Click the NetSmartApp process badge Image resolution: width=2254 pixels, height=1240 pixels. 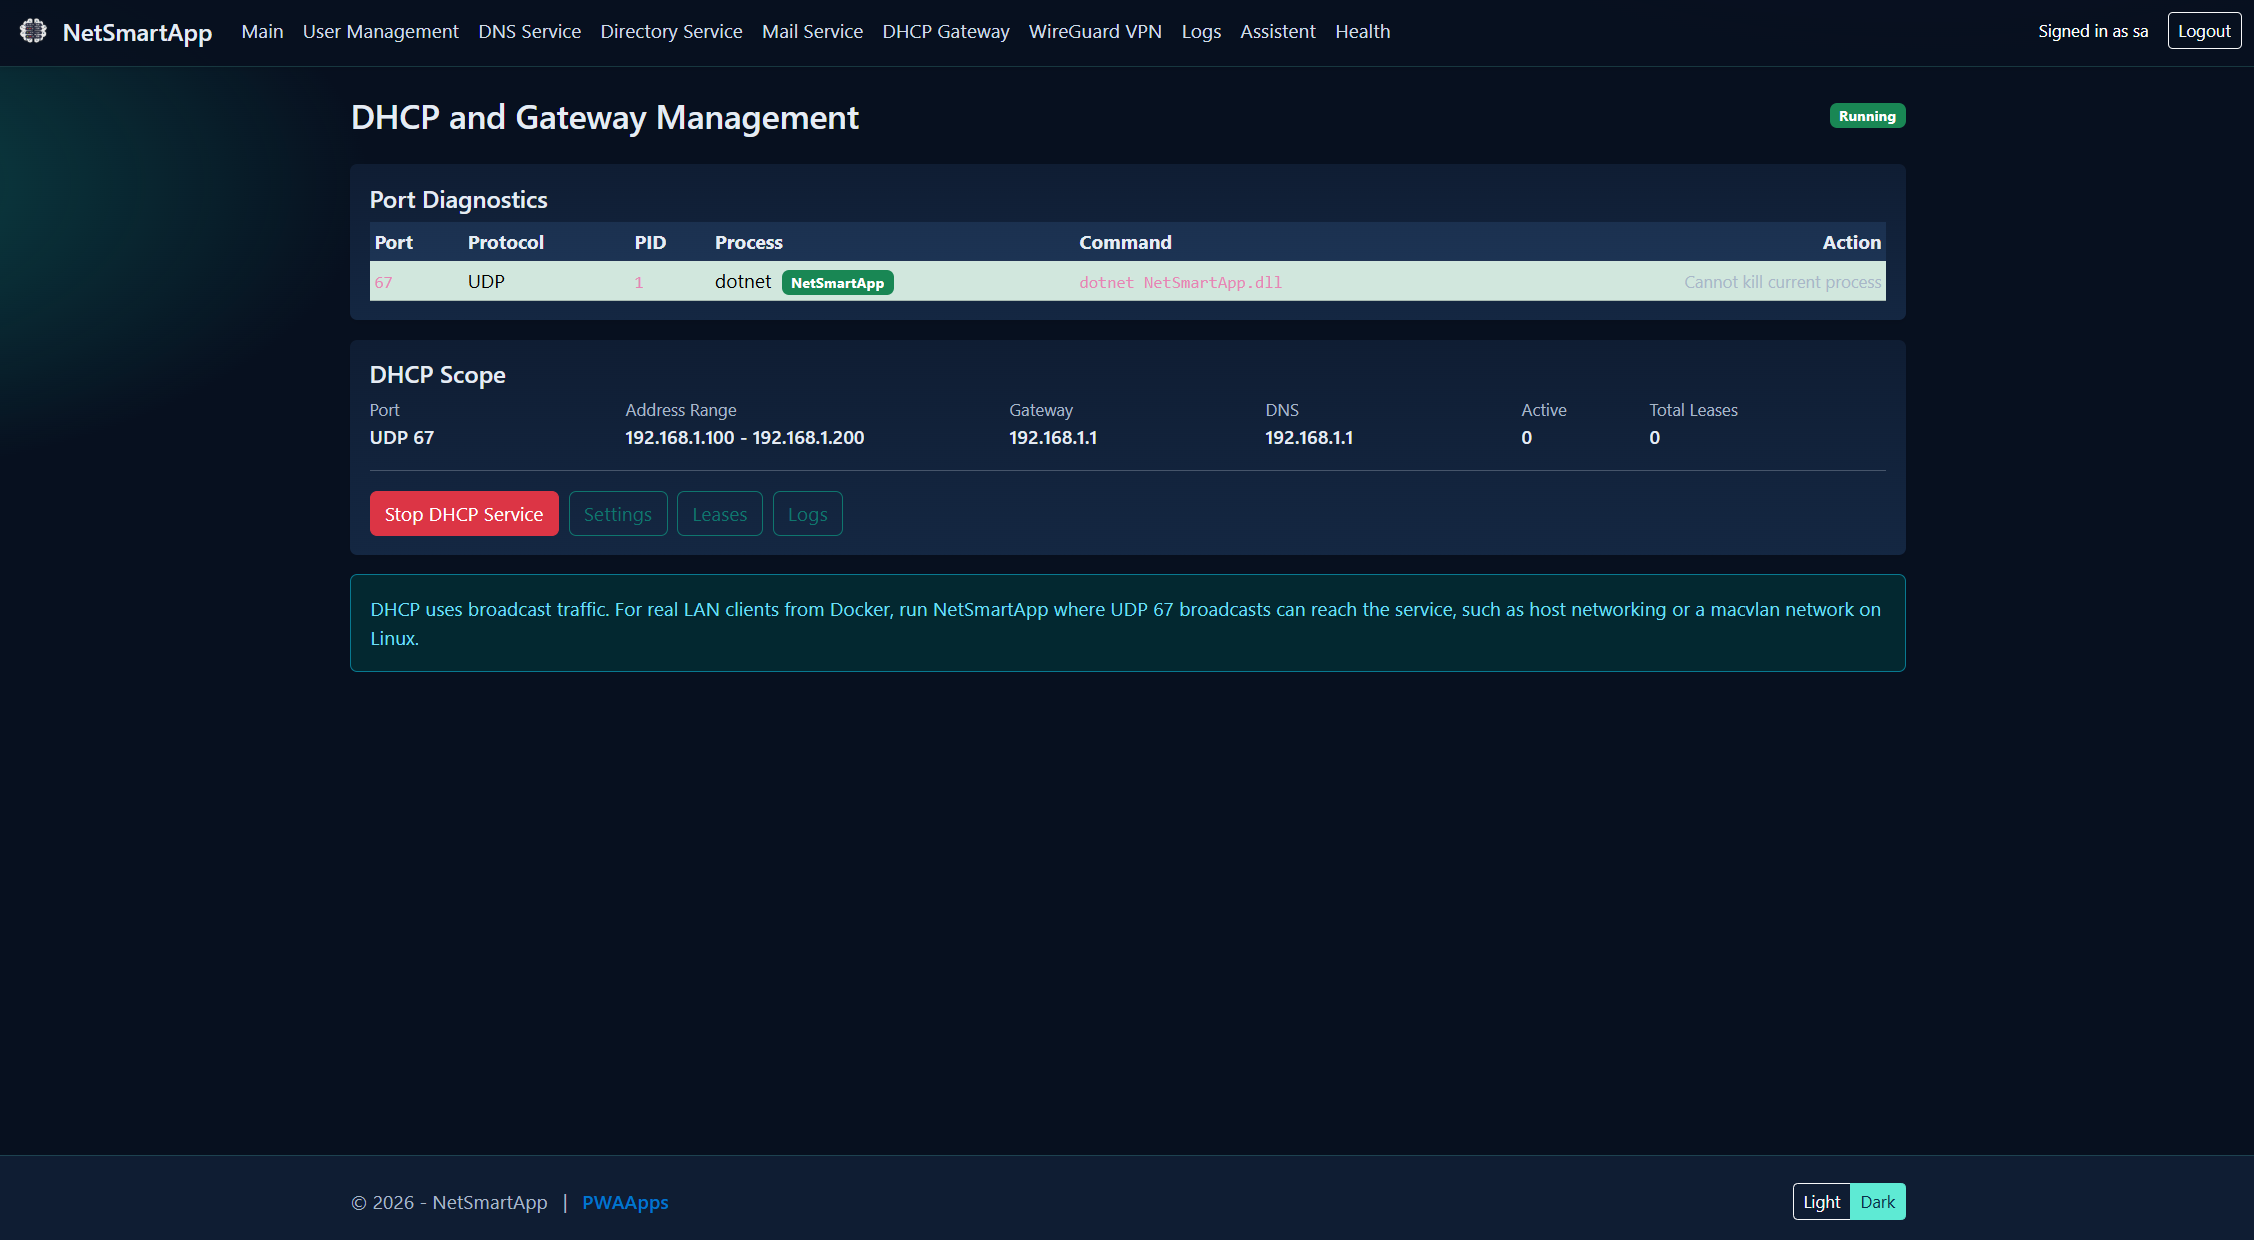tap(837, 283)
